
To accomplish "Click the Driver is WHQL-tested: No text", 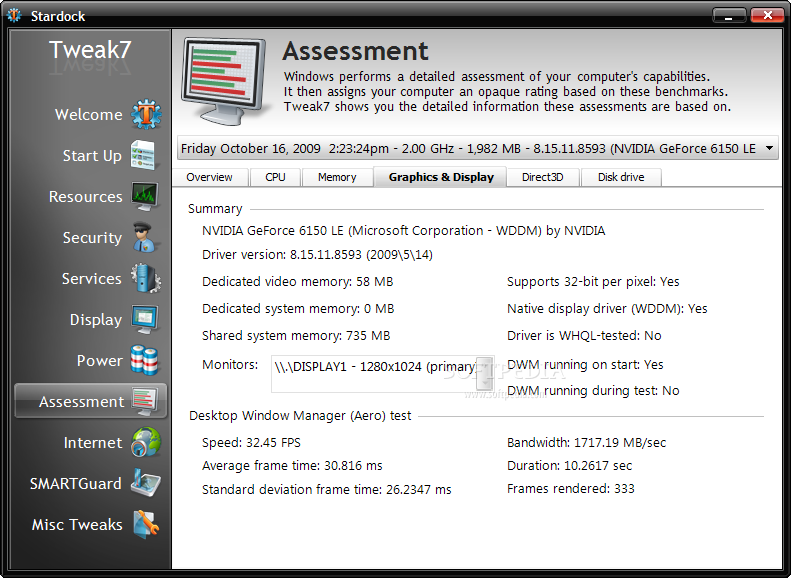I will [x=584, y=335].
